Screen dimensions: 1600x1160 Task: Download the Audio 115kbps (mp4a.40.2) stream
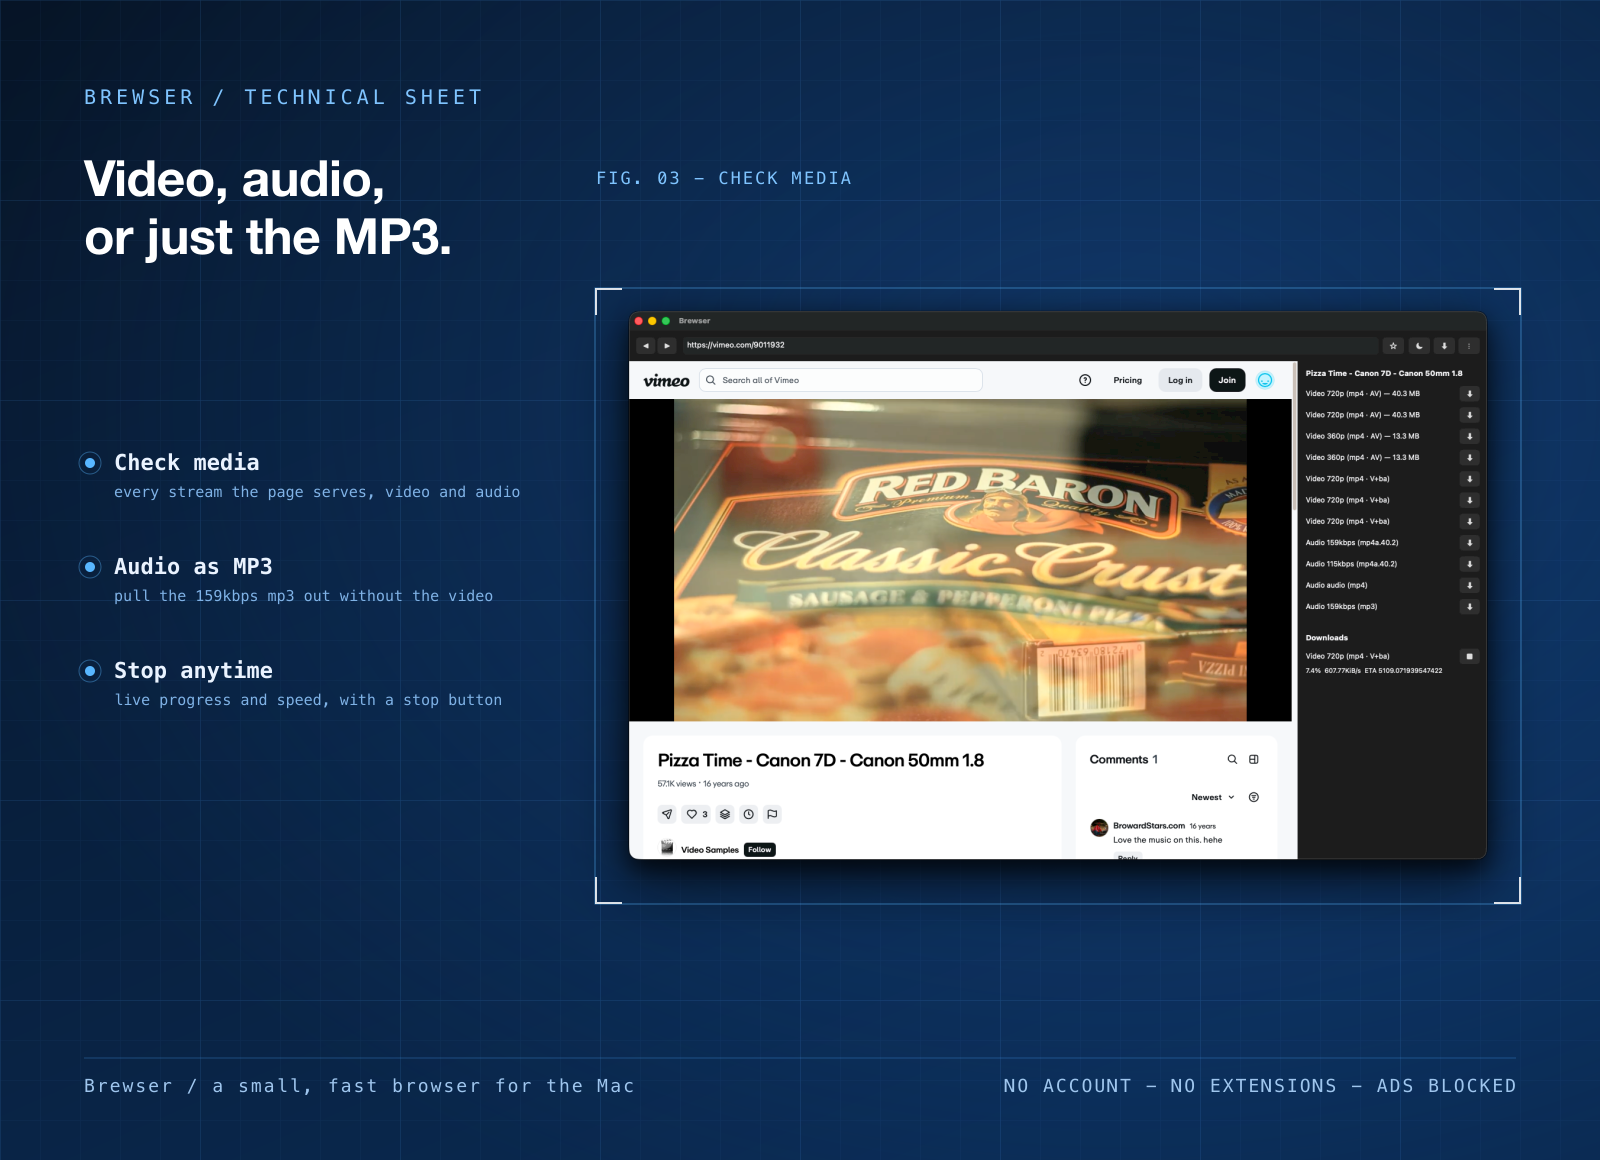click(x=1470, y=564)
